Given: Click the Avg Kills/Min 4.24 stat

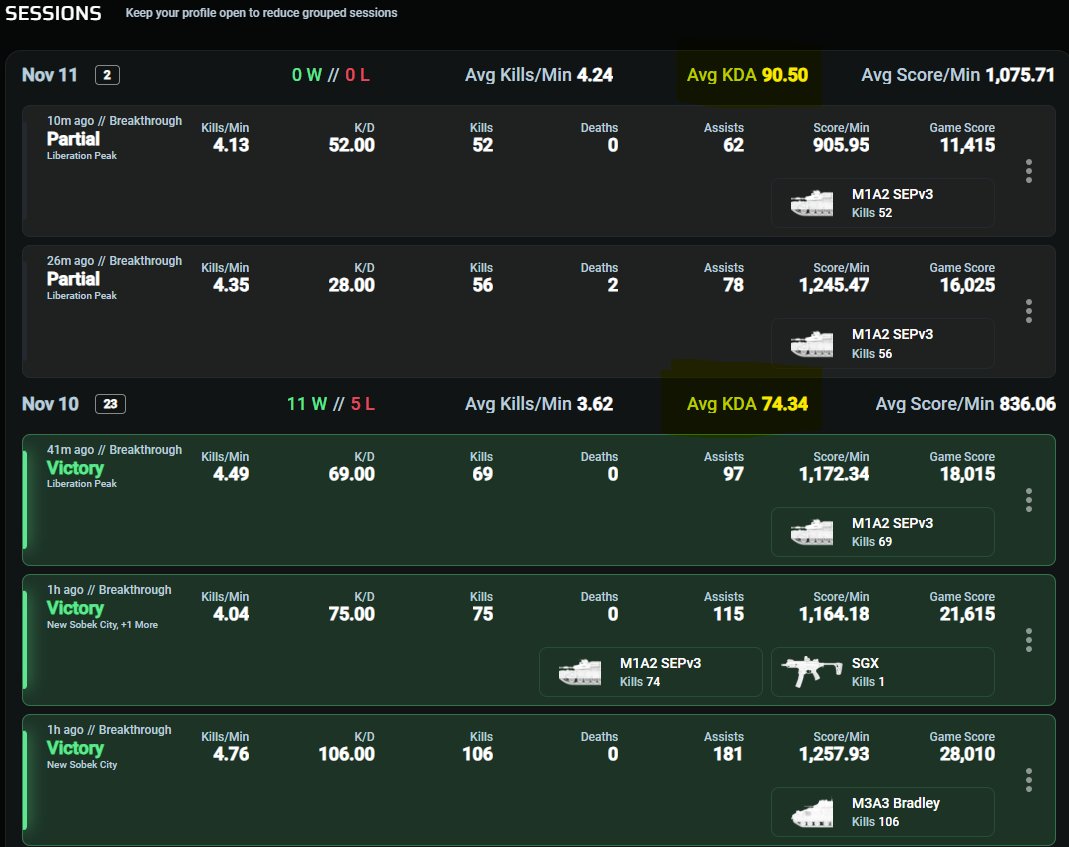Looking at the screenshot, I should point(539,75).
